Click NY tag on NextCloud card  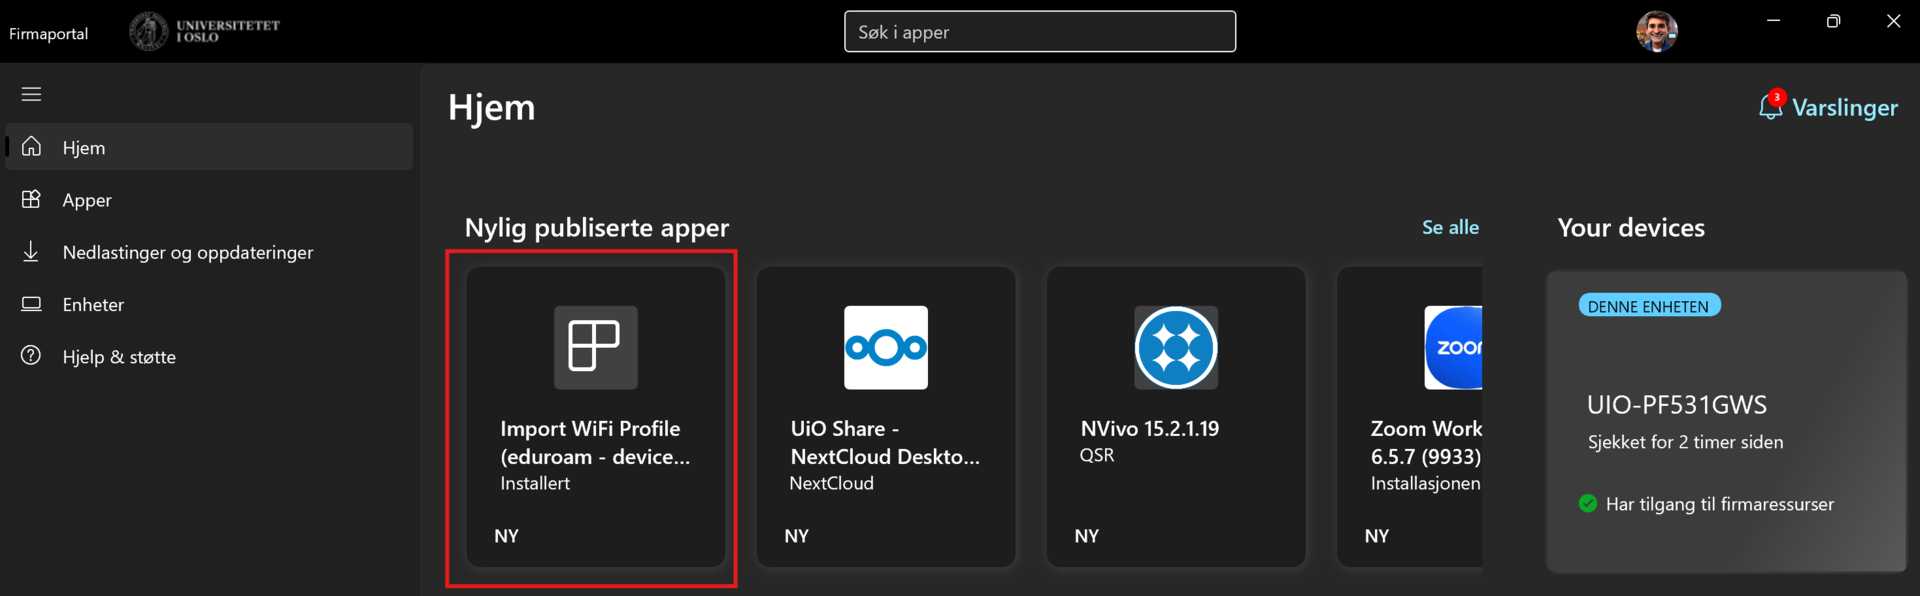point(797,536)
